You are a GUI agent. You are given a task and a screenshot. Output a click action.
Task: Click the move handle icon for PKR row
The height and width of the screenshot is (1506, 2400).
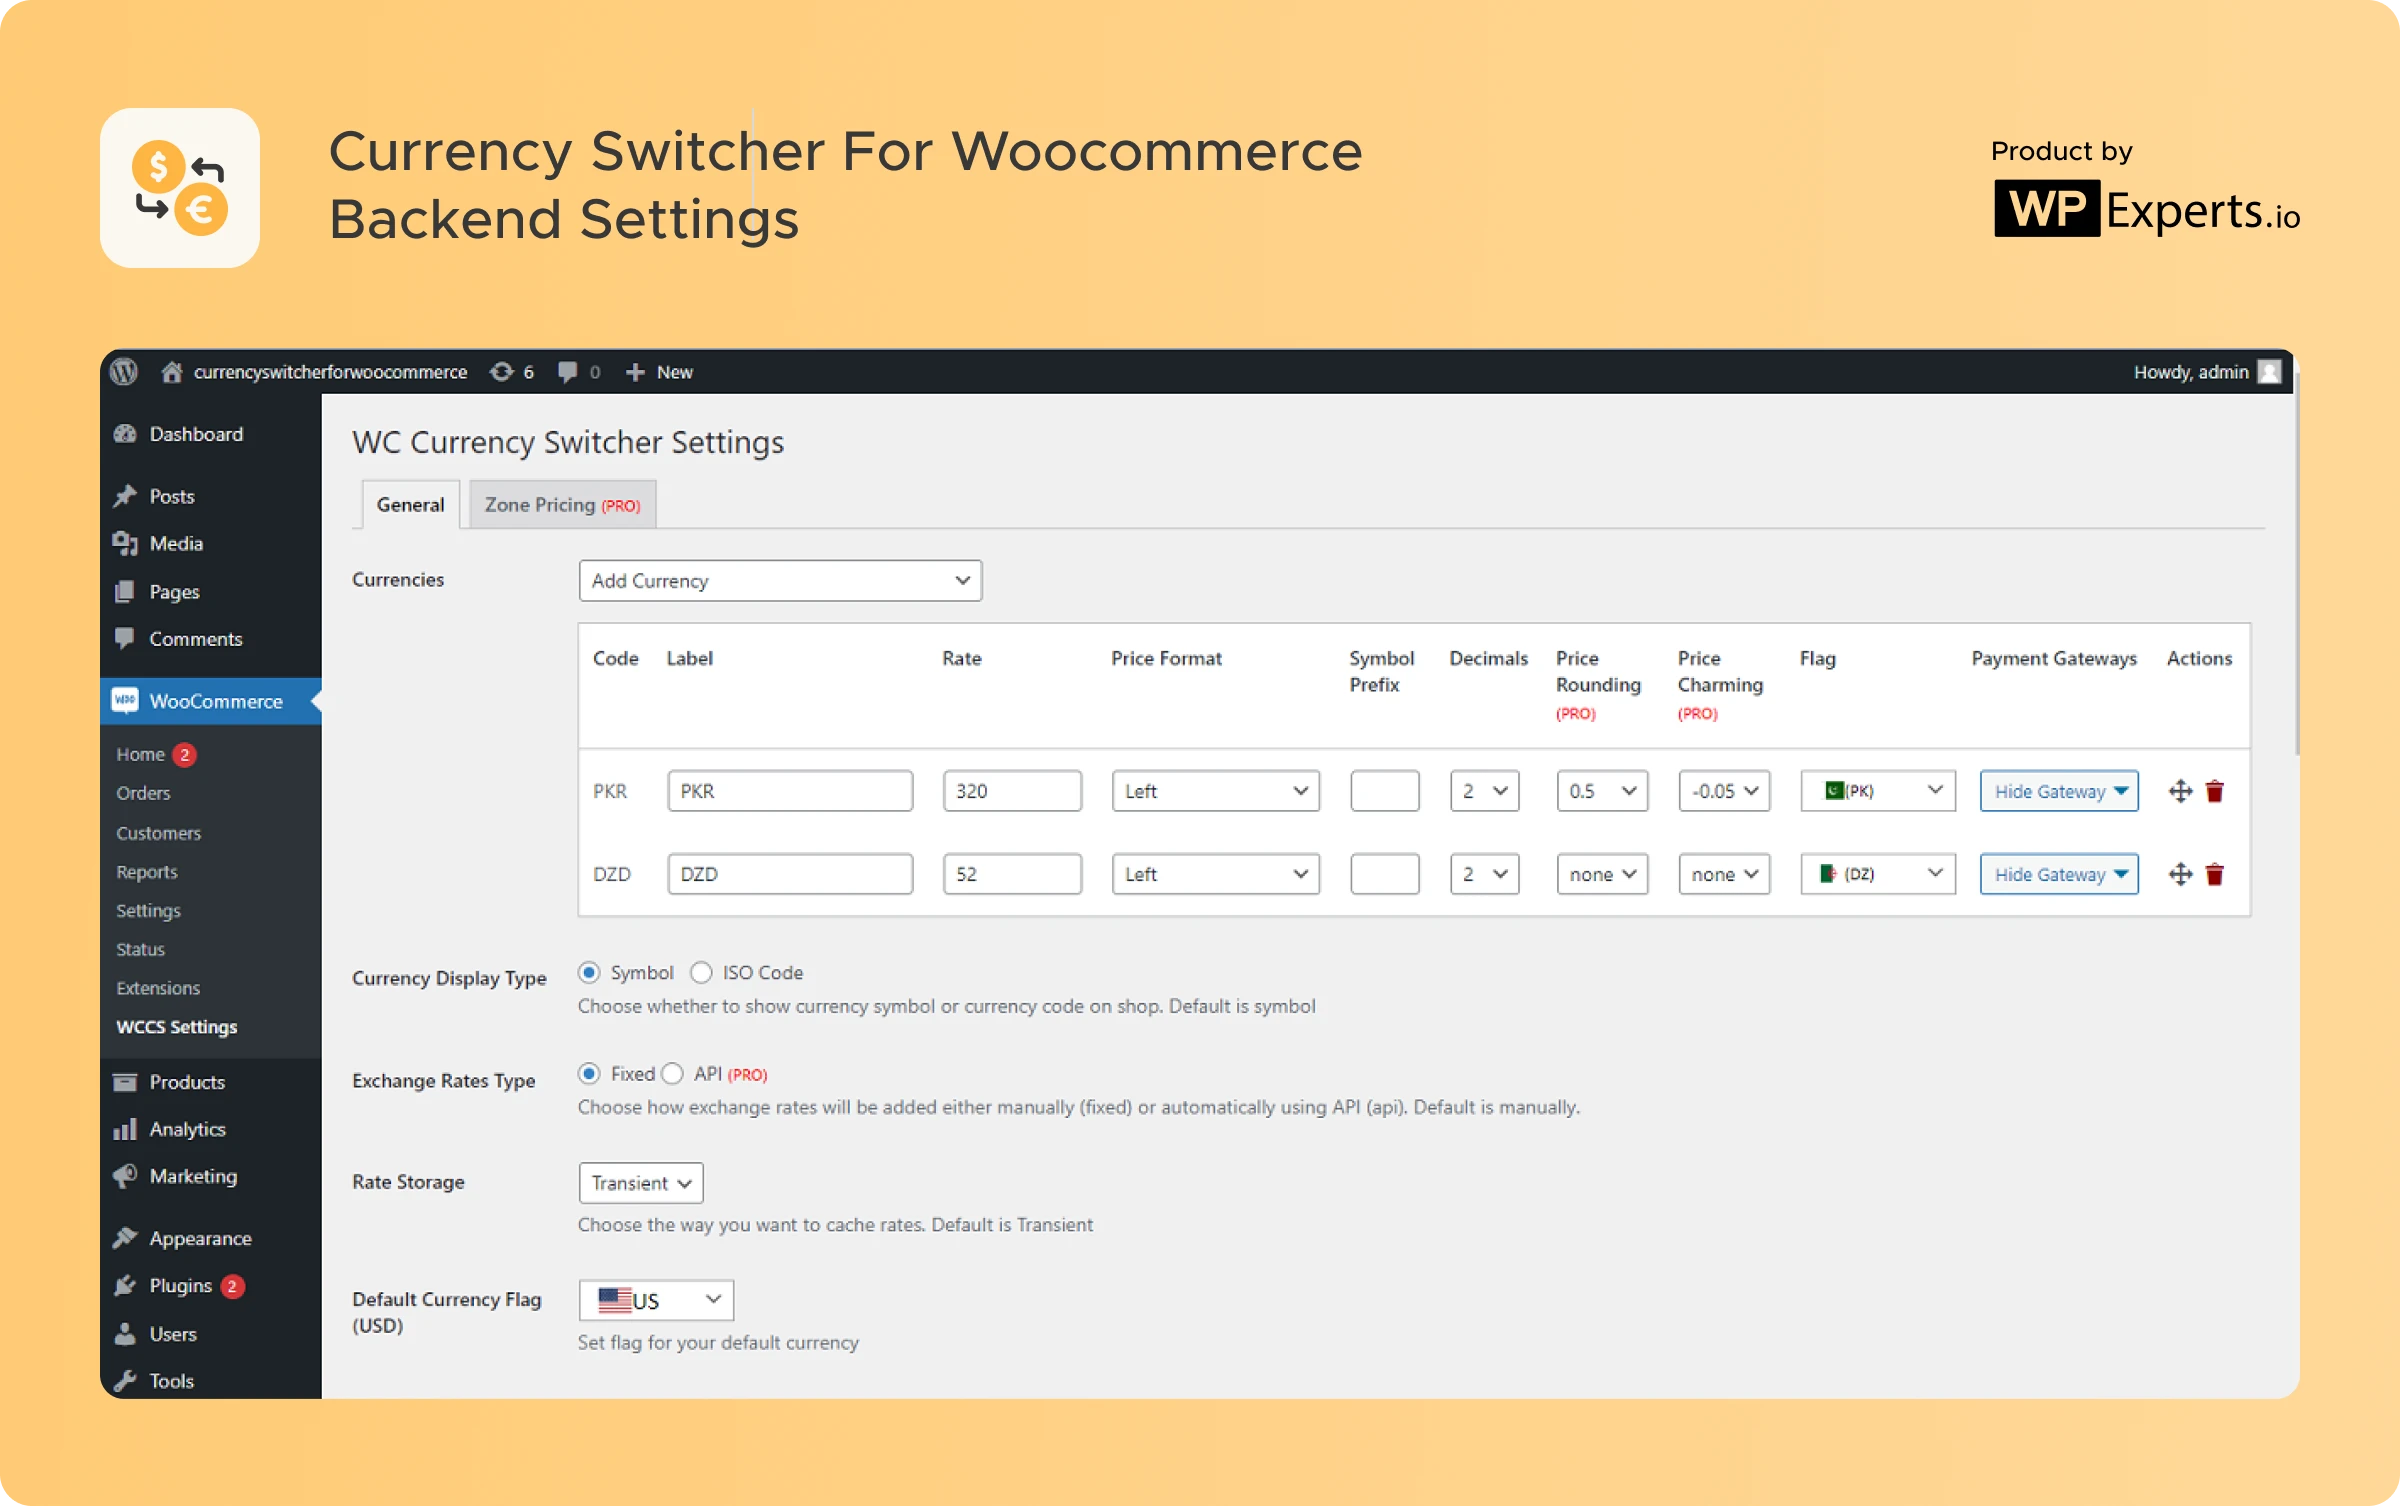[x=2180, y=791]
